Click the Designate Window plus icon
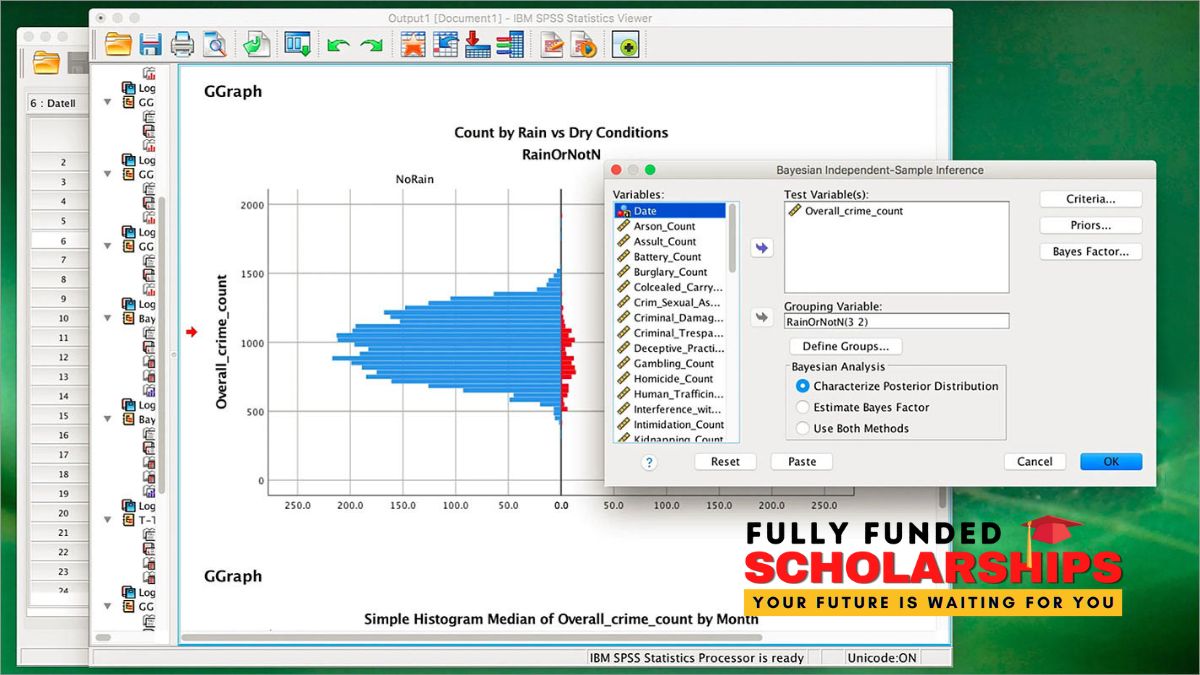 tap(626, 45)
